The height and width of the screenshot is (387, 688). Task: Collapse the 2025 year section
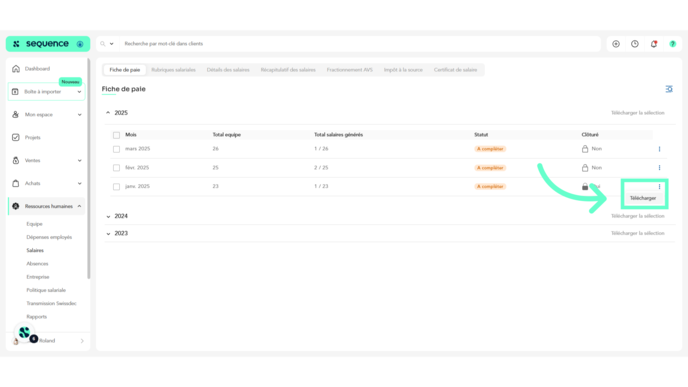[x=108, y=113]
